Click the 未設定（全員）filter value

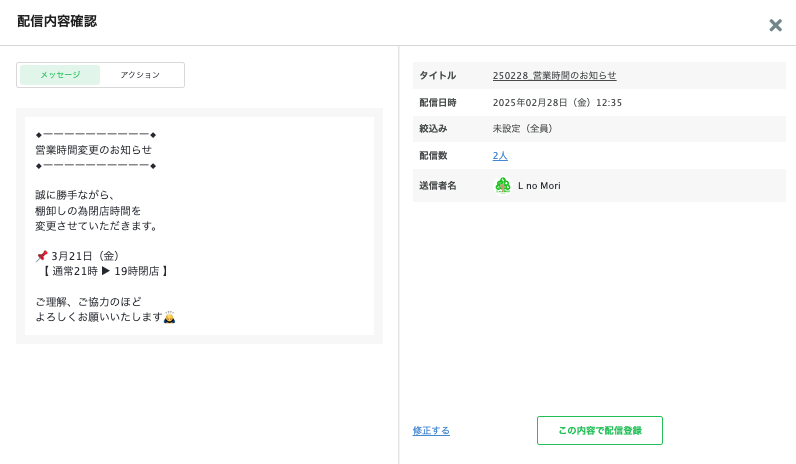[x=523, y=129]
